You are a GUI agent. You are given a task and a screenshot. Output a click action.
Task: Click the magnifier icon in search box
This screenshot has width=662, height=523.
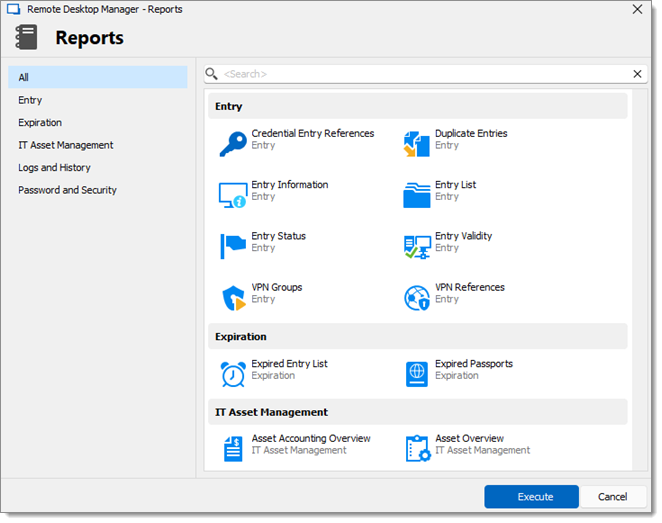click(211, 74)
